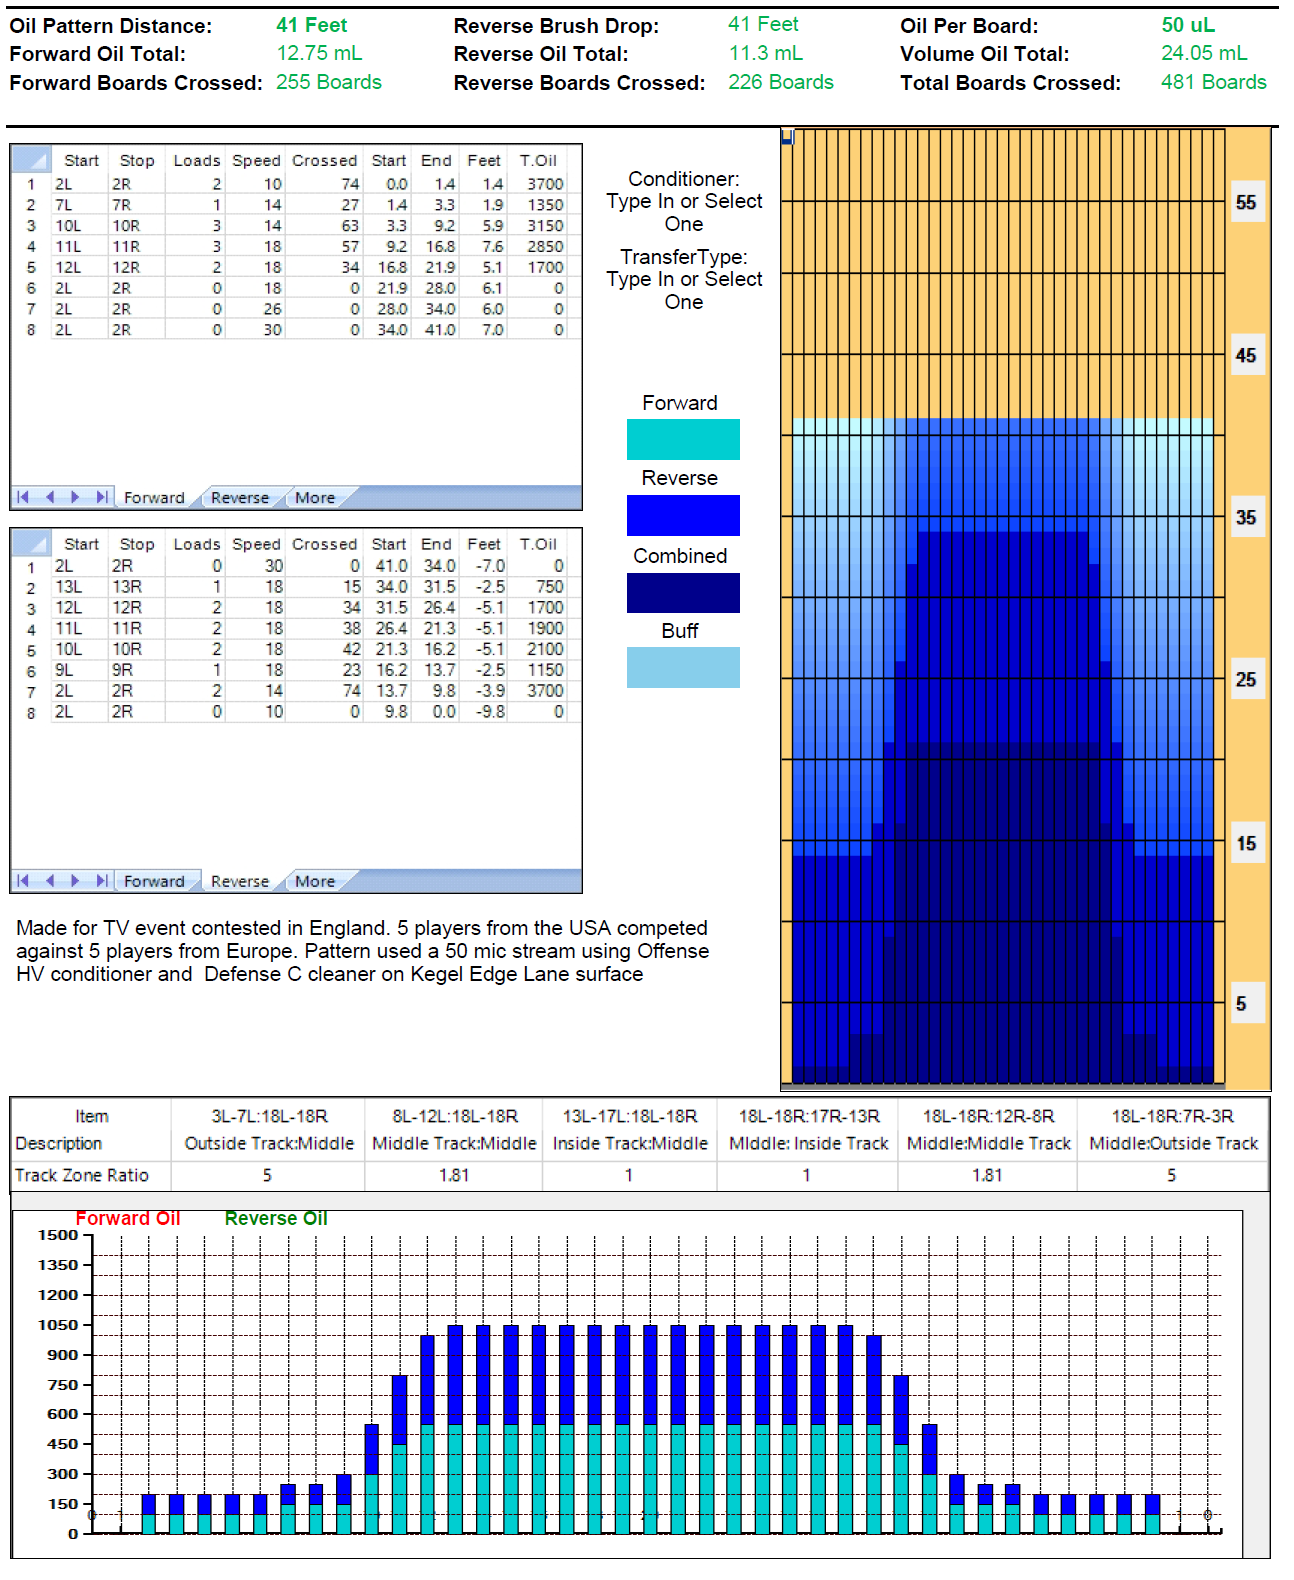Open the More tab in lower table
Screen dimensions: 1294x1580
(315, 882)
